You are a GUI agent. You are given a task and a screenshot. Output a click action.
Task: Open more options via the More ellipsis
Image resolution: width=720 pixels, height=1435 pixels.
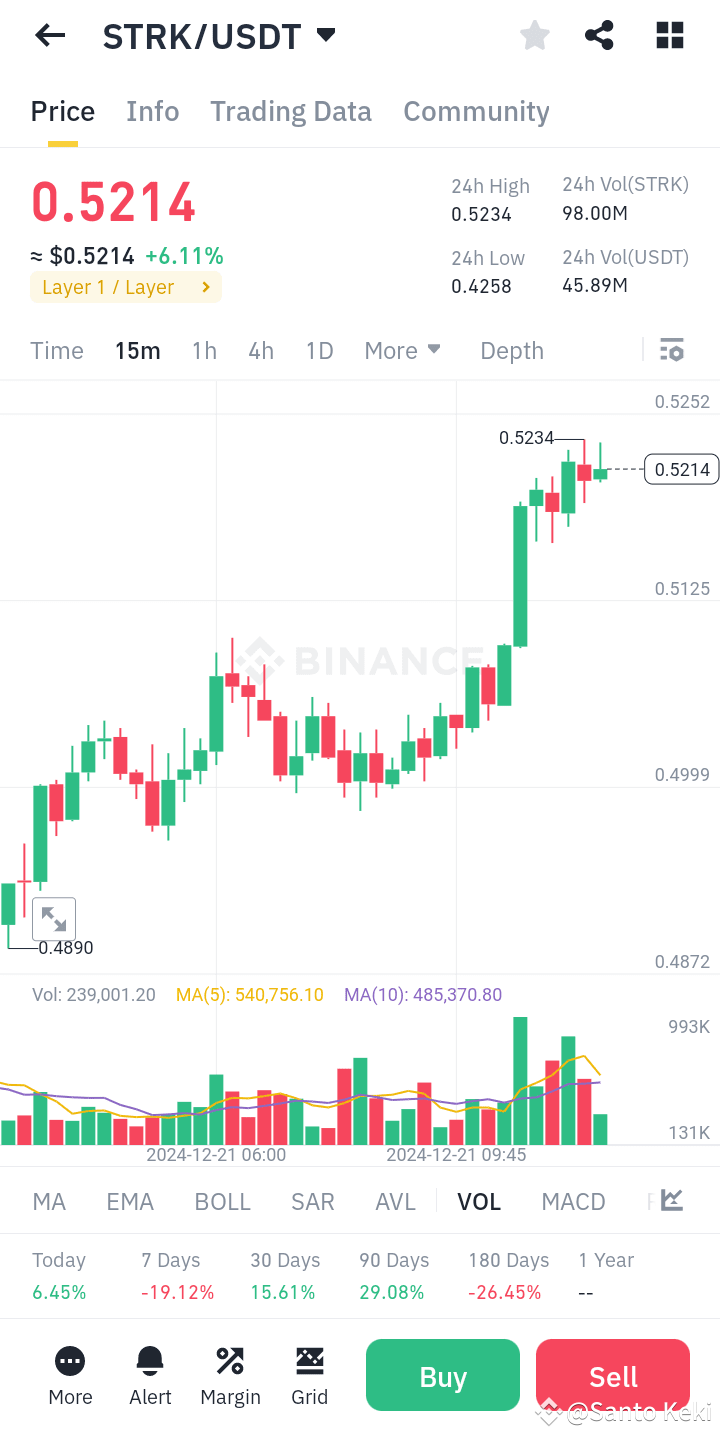point(70,1375)
